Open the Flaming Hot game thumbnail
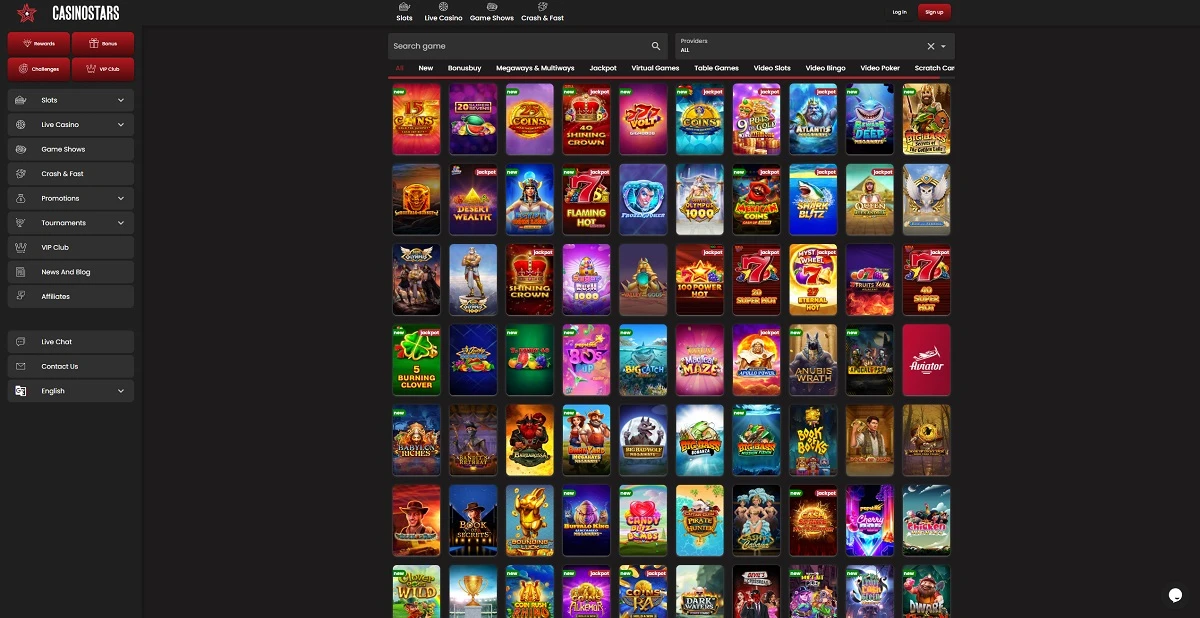 pos(586,199)
